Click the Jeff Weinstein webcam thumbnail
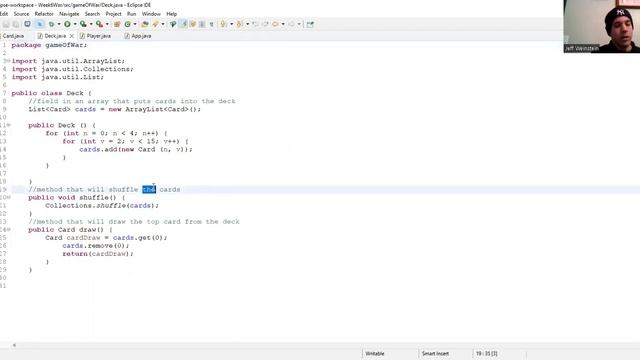 602,26
